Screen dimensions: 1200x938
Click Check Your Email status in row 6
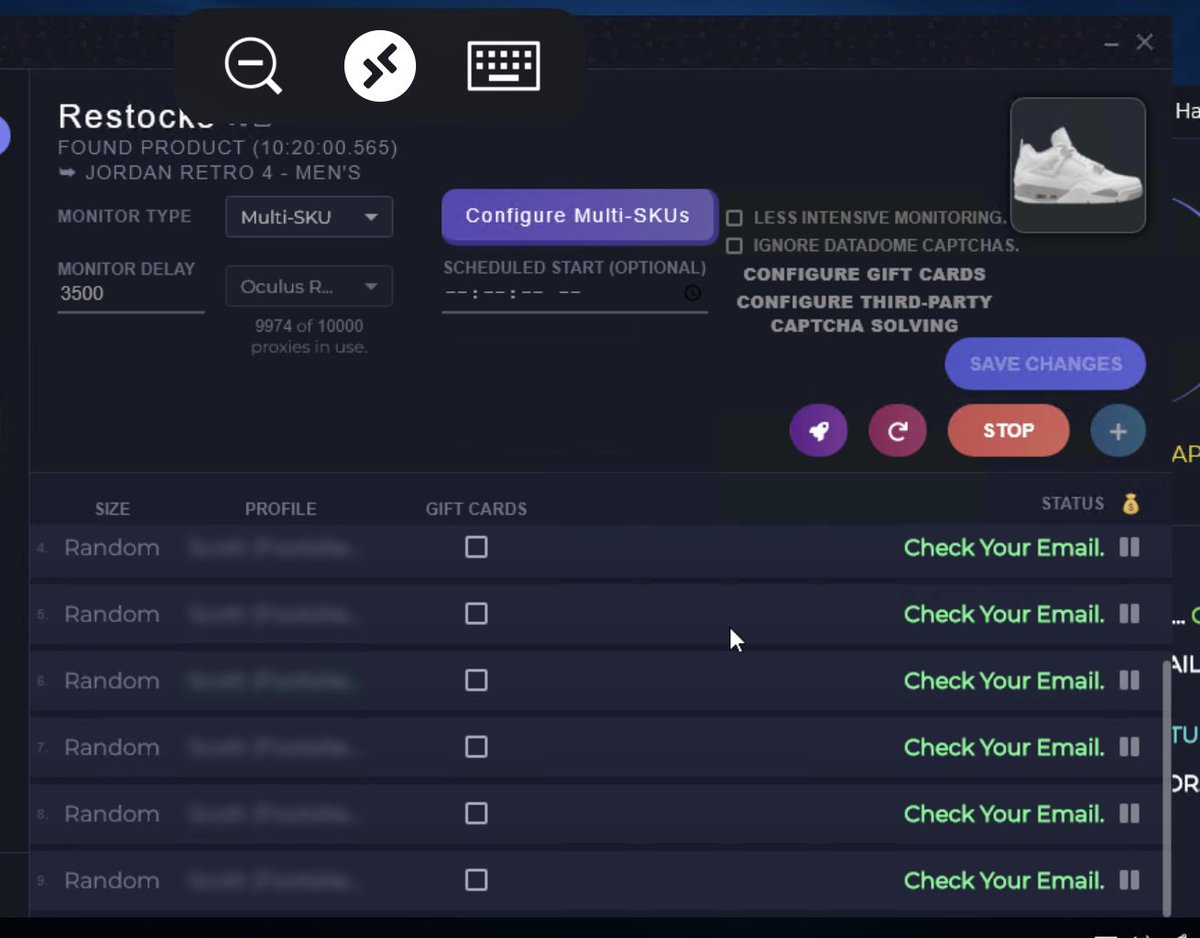tap(1004, 680)
